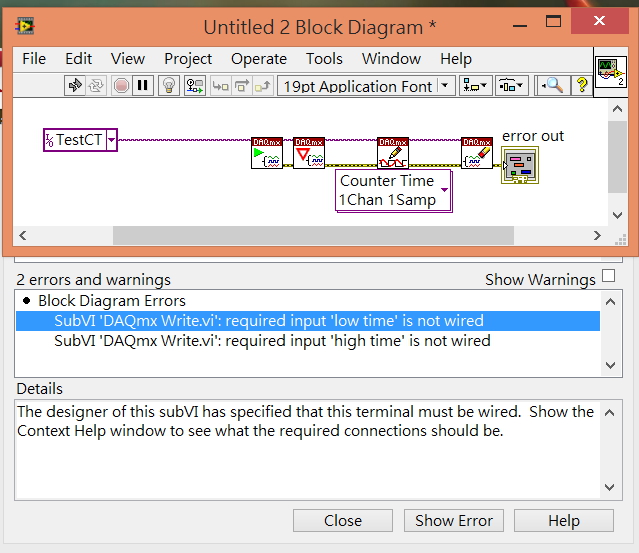The width and height of the screenshot is (639, 553).
Task: Click the Pause toolbar button
Action: pos(143,86)
